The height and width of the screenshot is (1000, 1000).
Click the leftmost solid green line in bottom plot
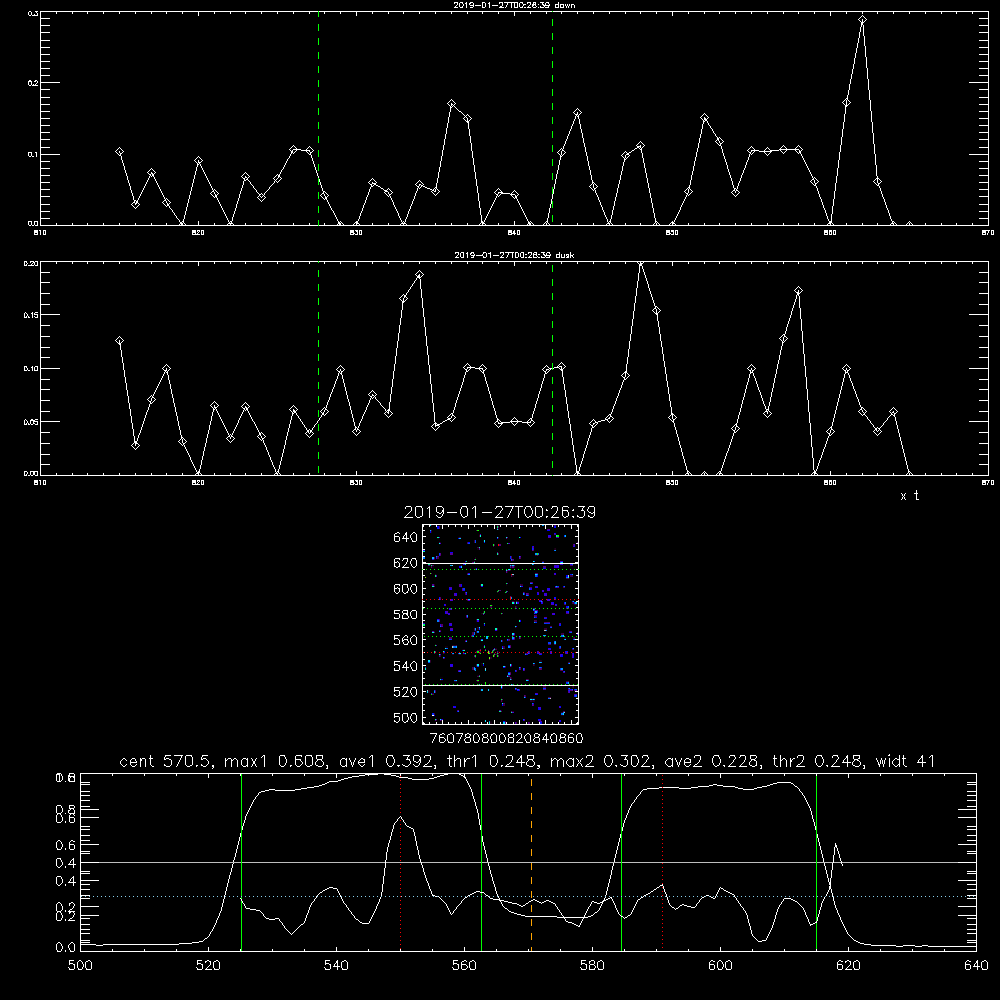(x=241, y=861)
